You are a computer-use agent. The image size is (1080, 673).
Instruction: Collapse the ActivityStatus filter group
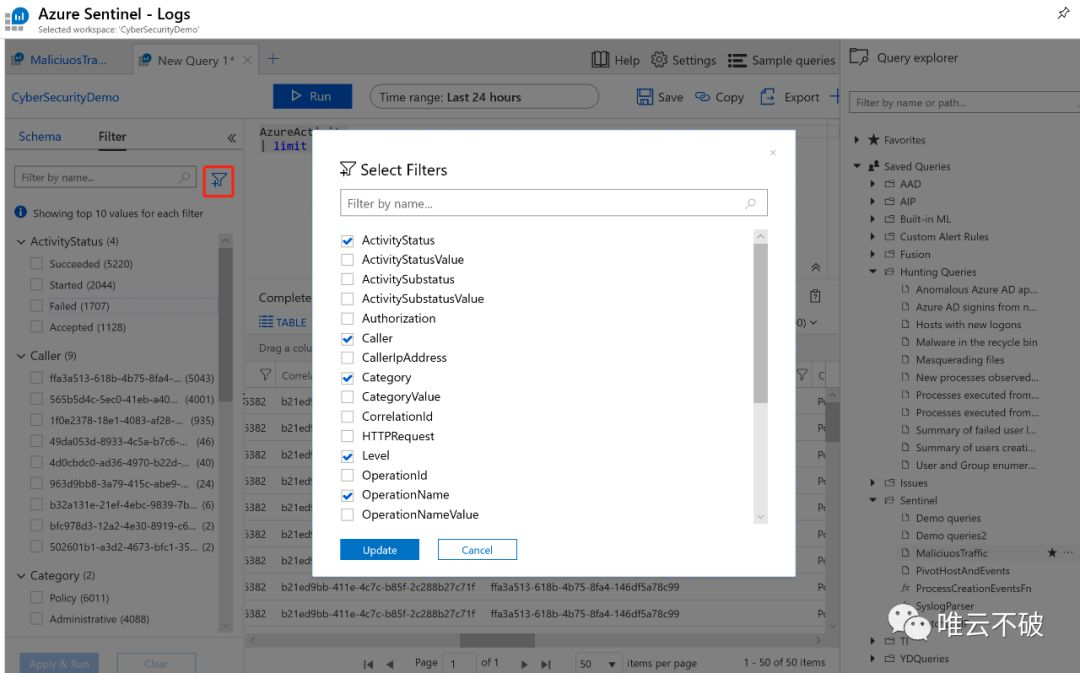[21, 242]
